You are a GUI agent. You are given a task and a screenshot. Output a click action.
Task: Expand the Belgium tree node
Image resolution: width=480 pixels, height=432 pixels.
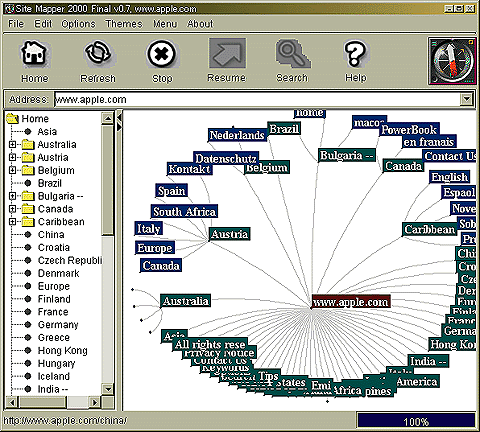pos(12,170)
